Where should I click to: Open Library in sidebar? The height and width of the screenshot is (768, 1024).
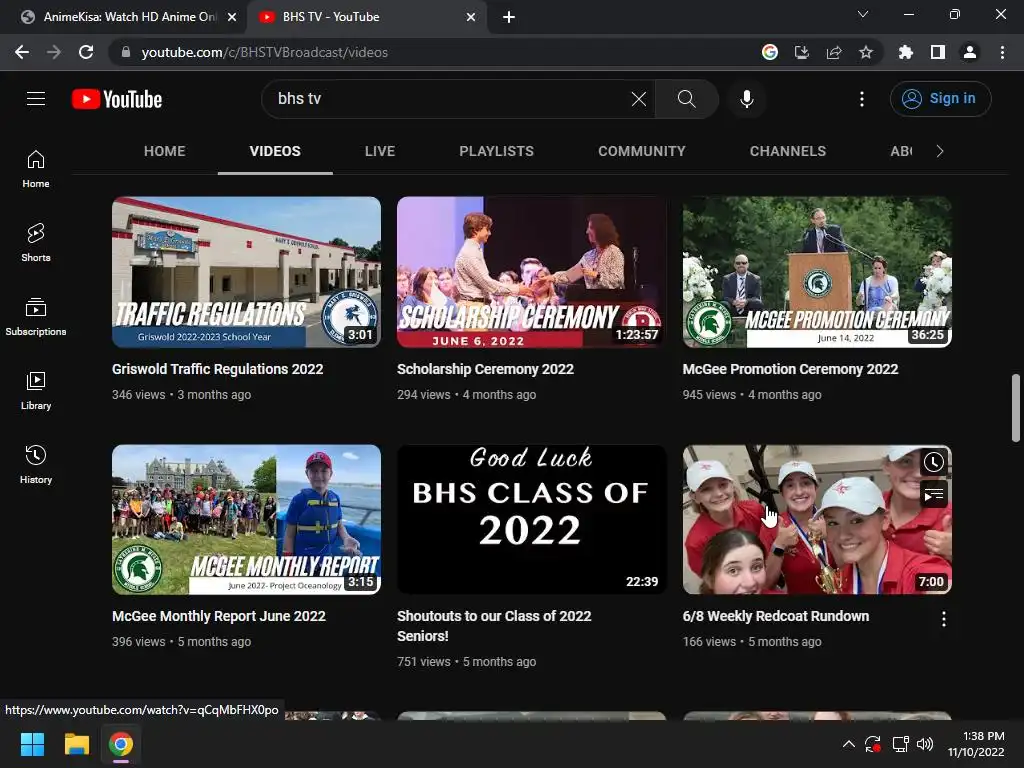(x=36, y=390)
